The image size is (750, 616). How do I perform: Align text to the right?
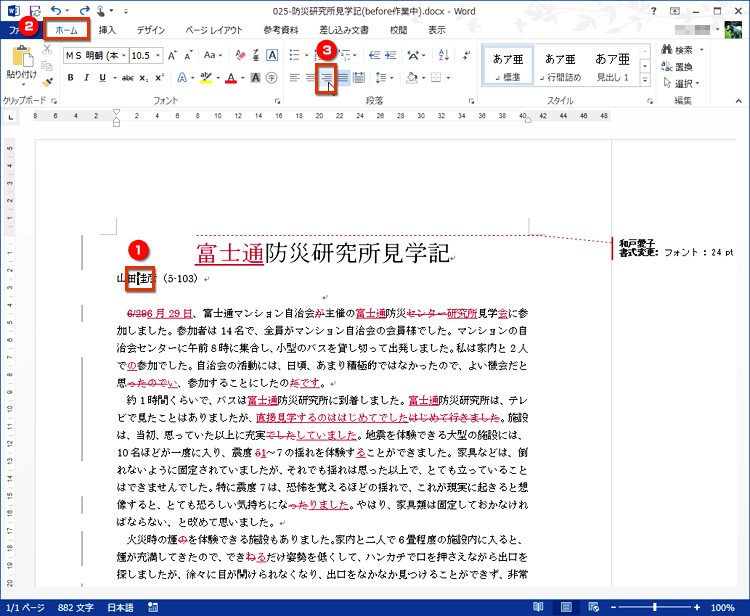327,77
